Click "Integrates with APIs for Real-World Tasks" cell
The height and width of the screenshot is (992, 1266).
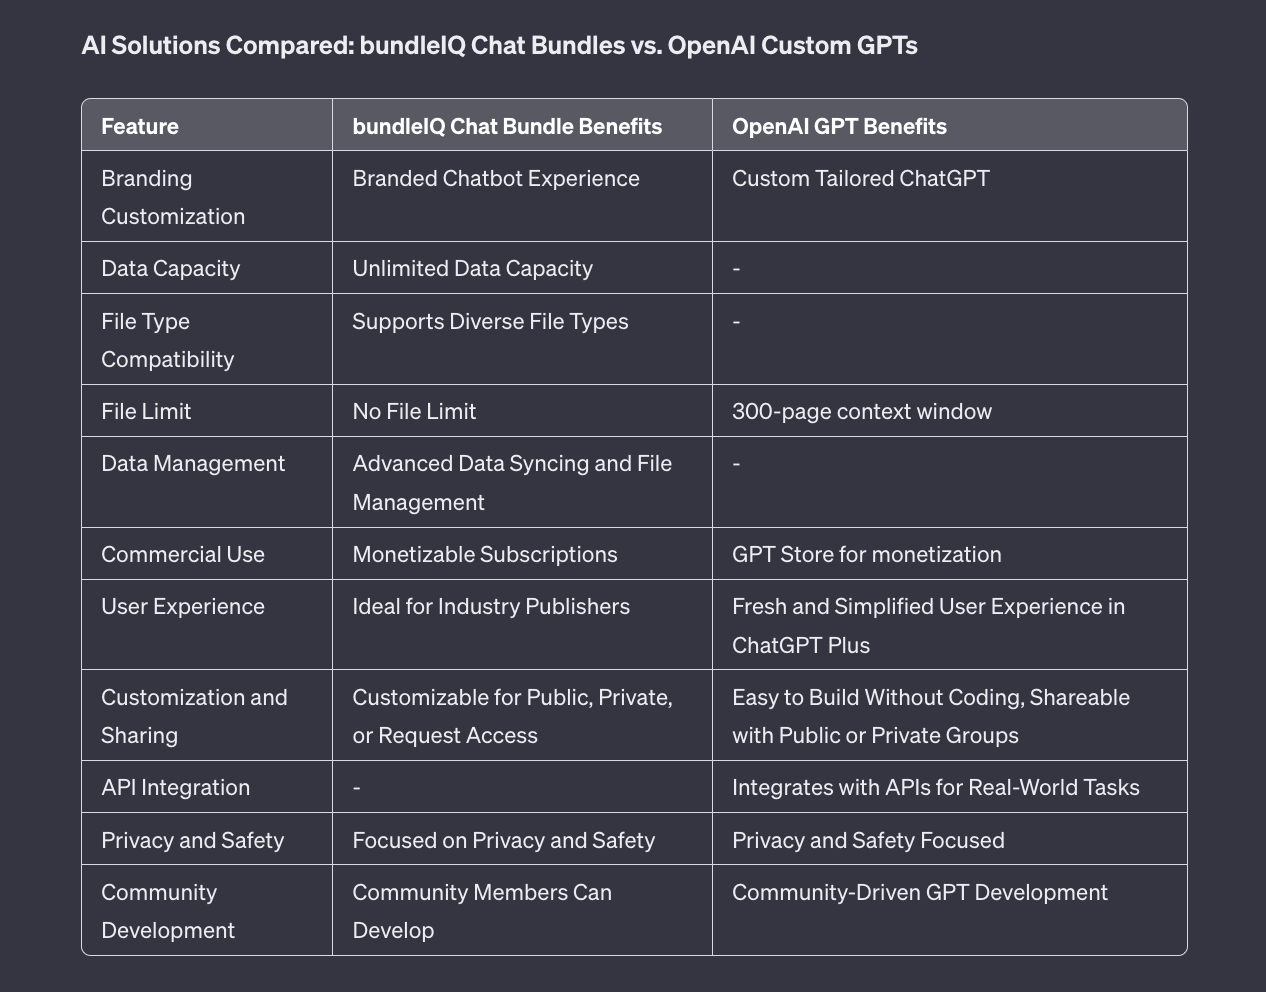935,788
